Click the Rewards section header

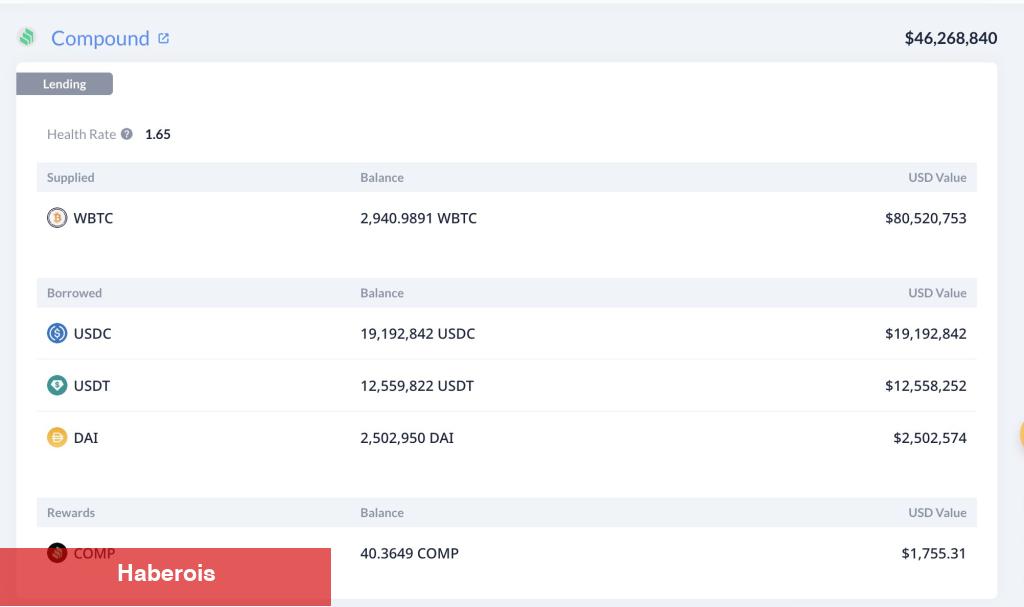71,513
